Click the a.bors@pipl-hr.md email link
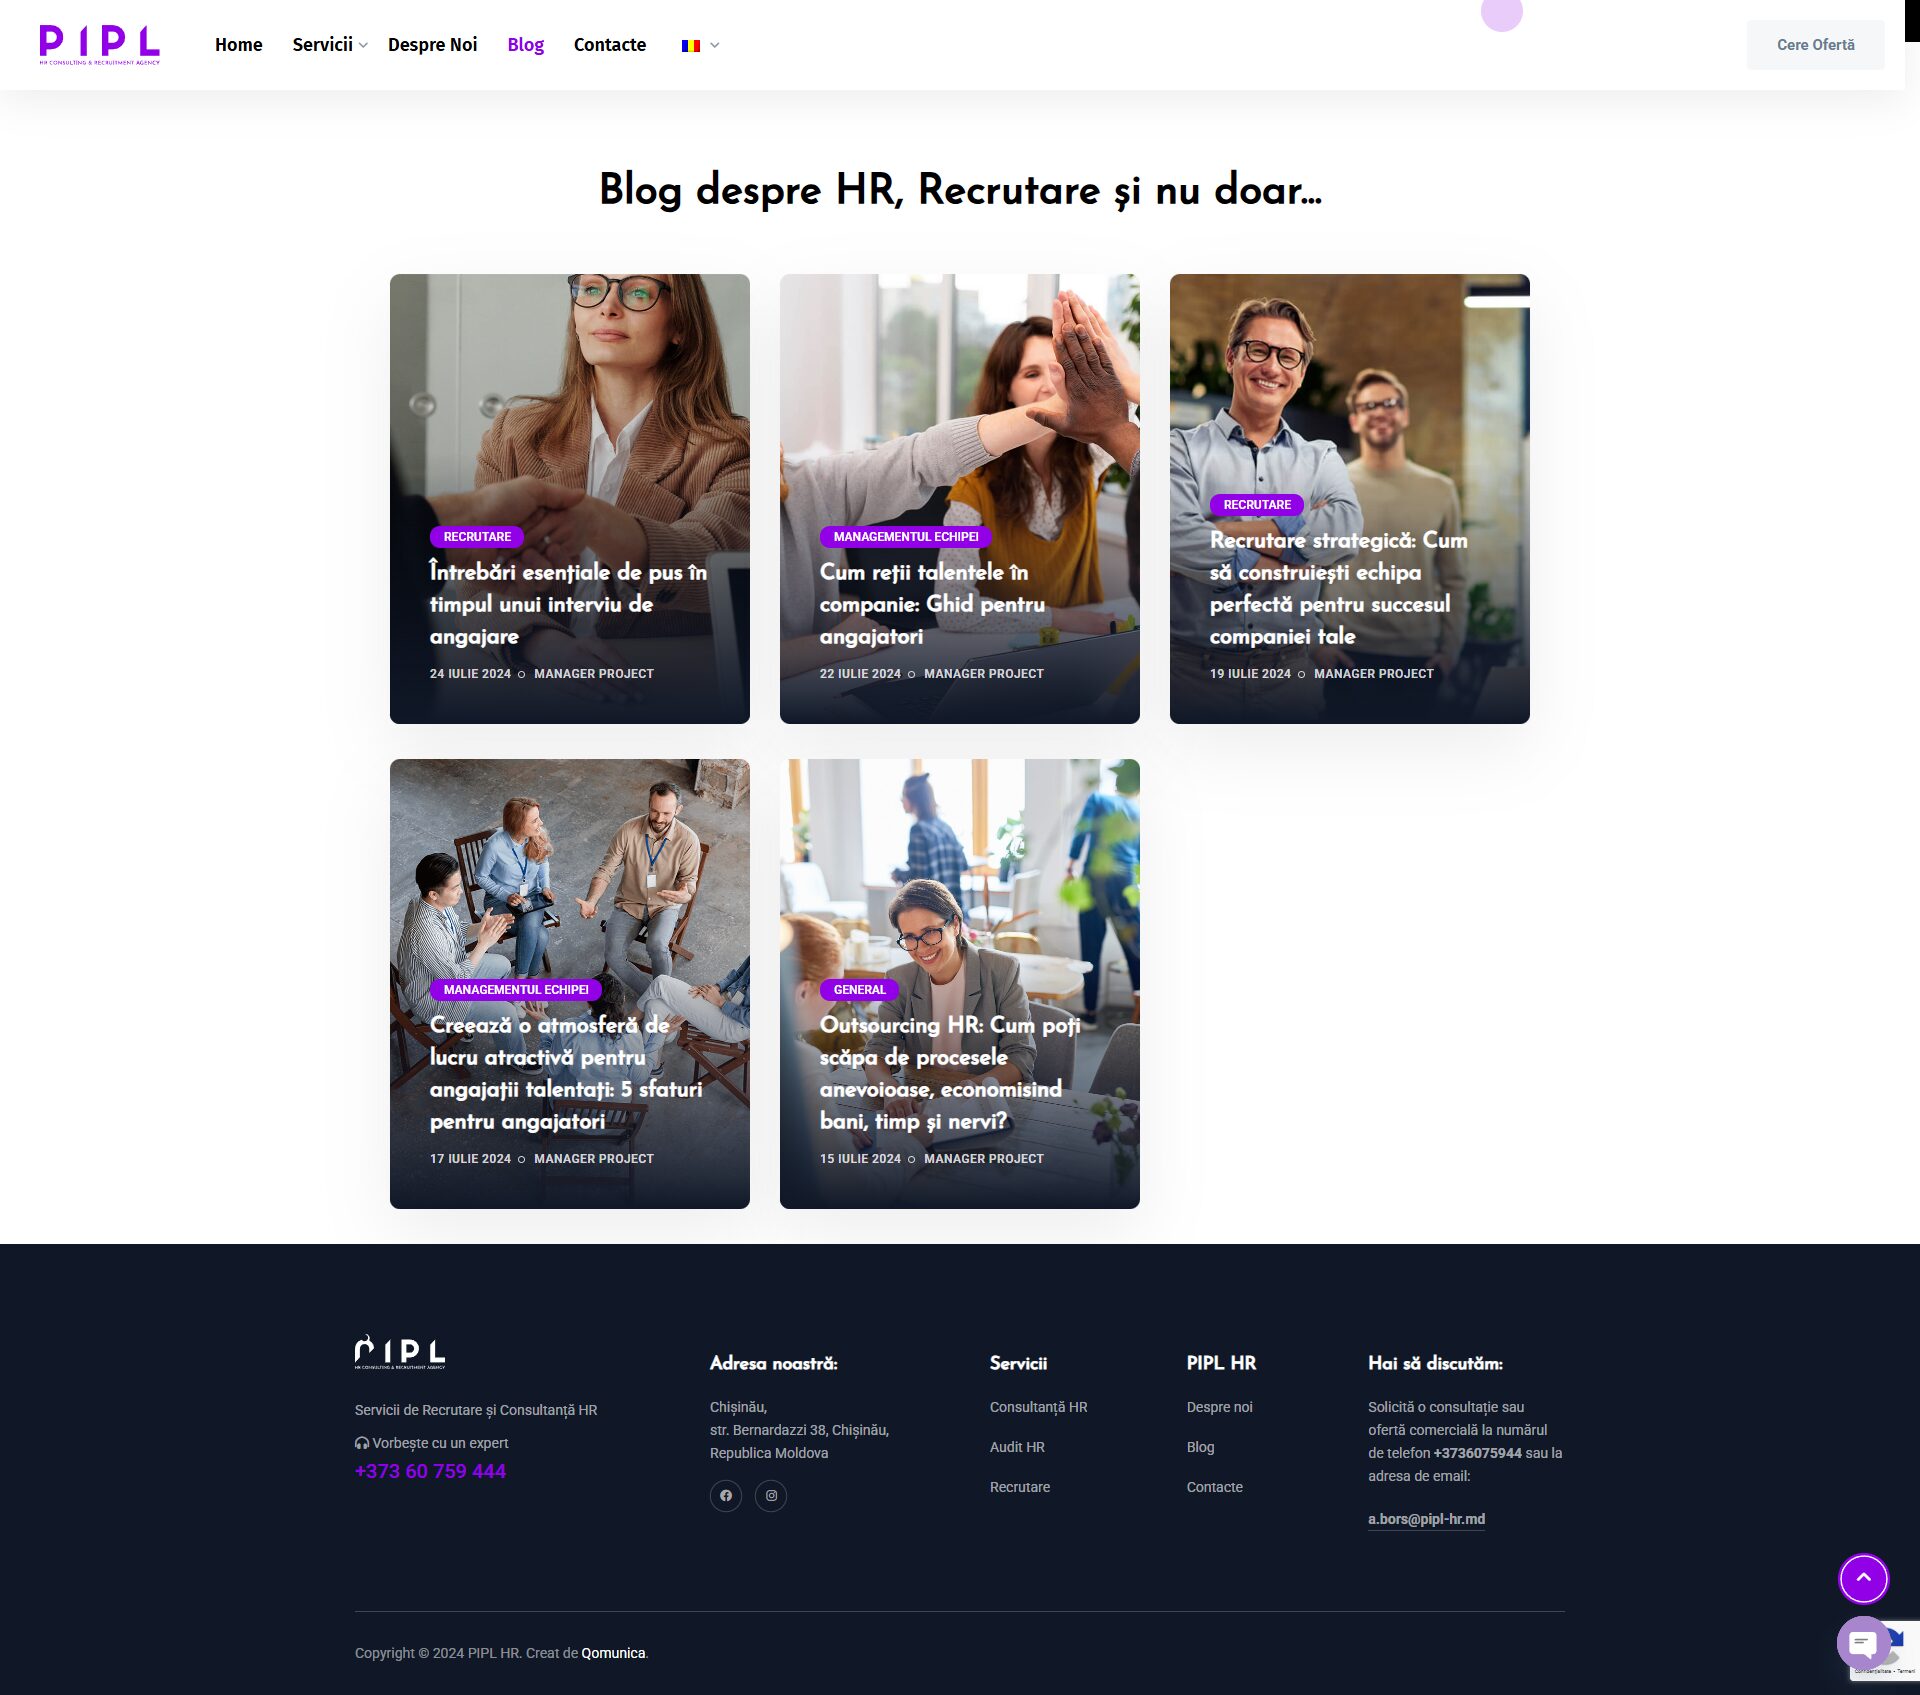This screenshot has width=1920, height=1695. point(1426,1519)
